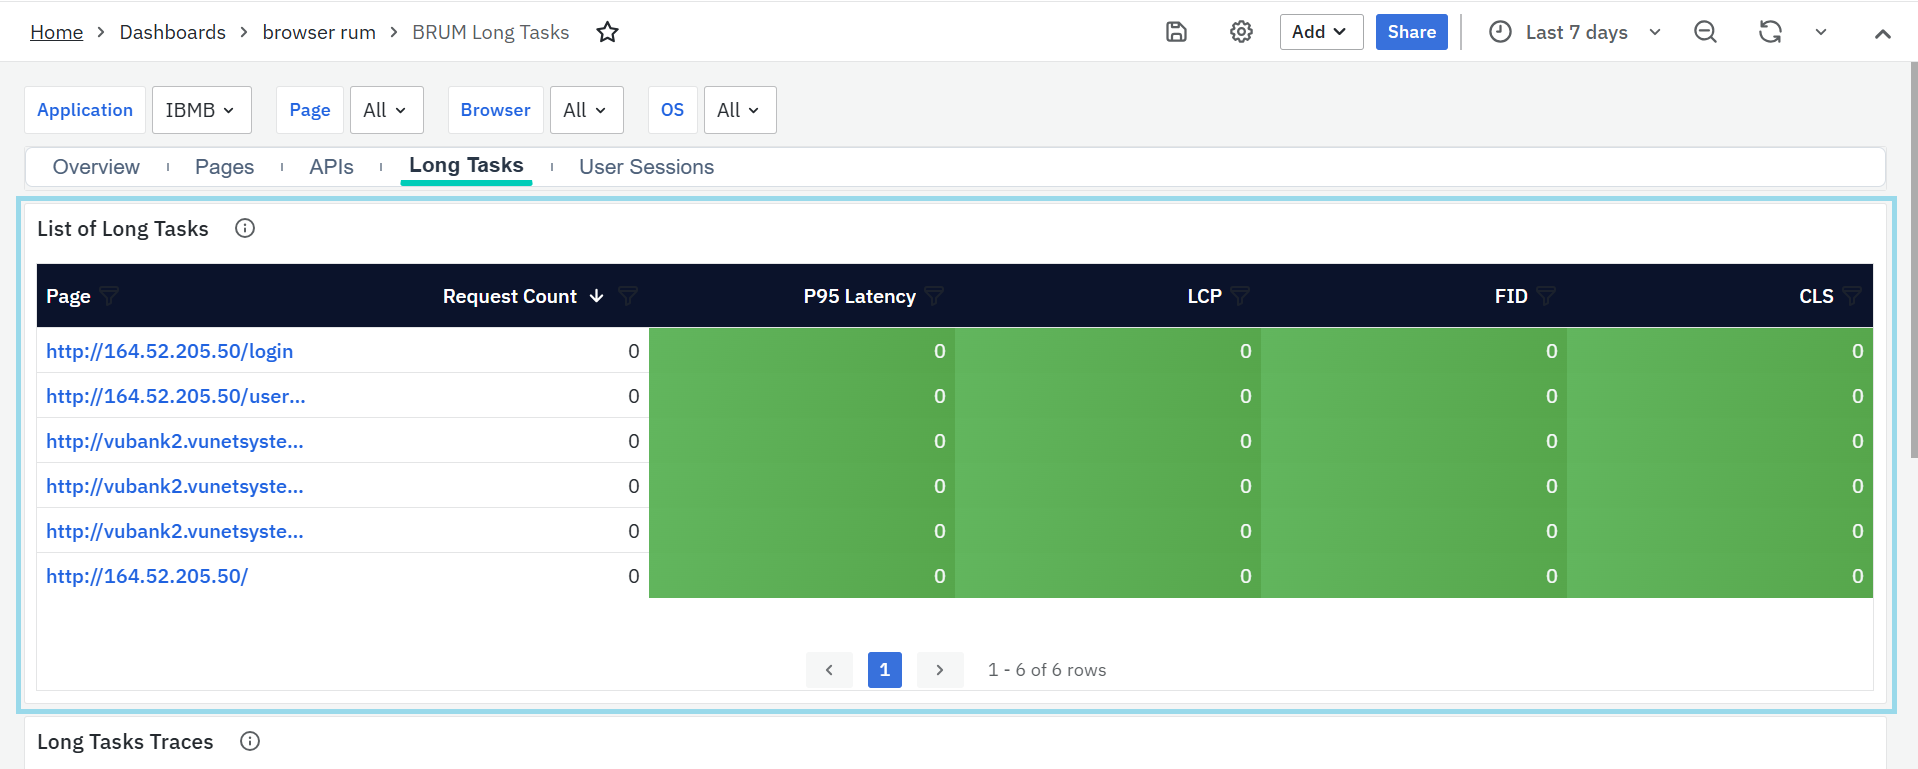Open filter for P95 Latency column

tap(935, 296)
